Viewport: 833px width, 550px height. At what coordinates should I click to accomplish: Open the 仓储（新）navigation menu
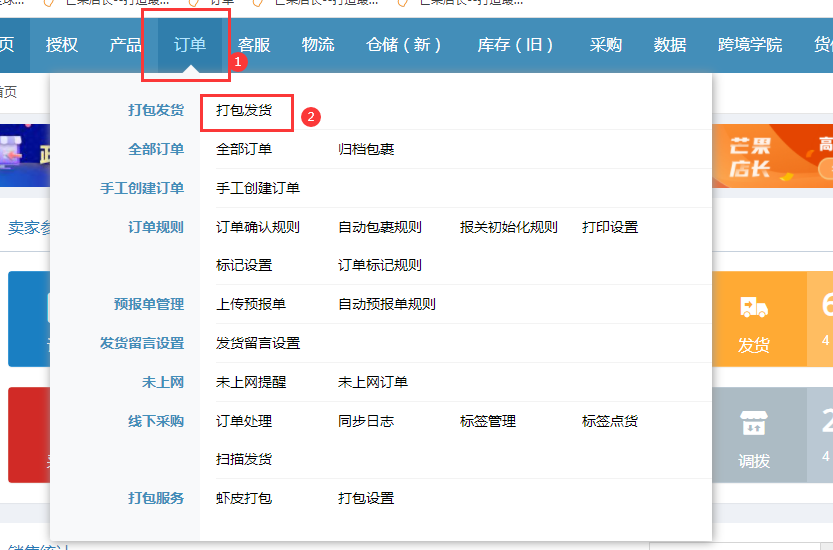pos(403,45)
